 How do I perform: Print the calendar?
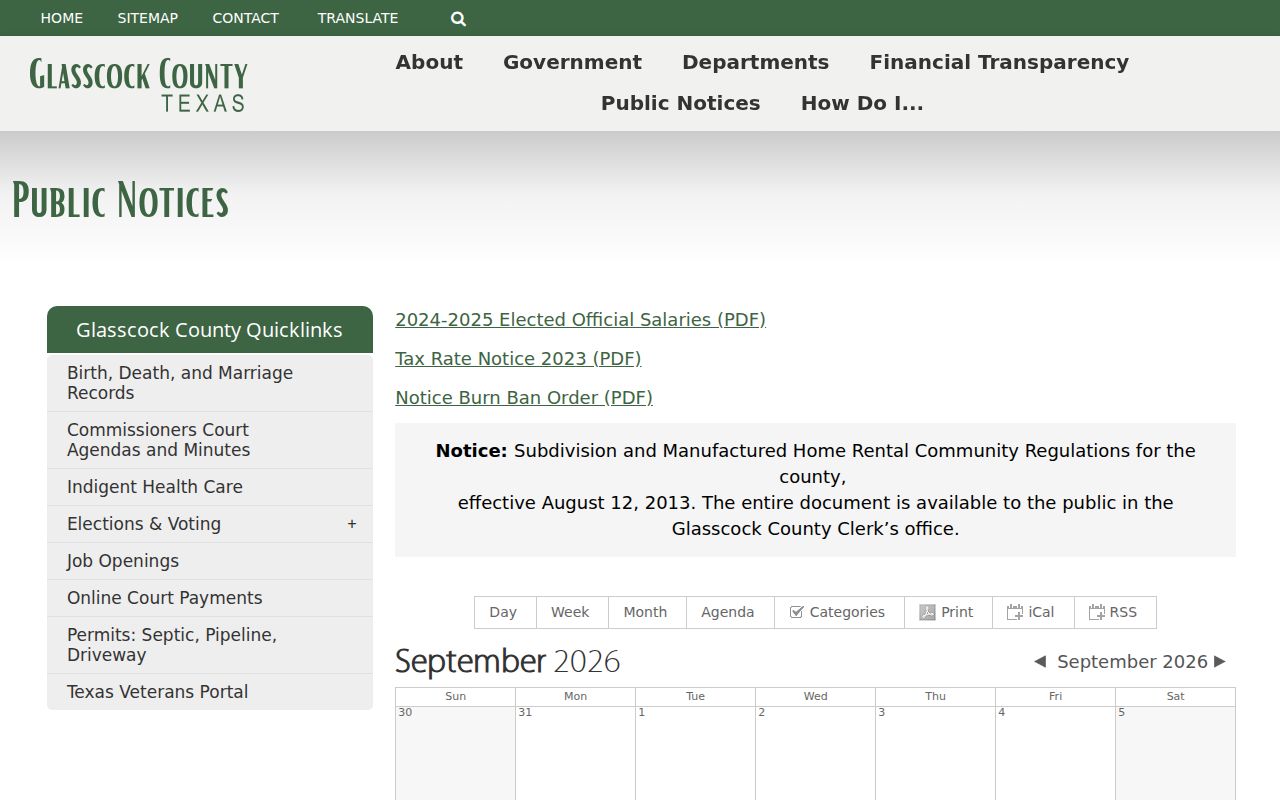click(x=946, y=612)
